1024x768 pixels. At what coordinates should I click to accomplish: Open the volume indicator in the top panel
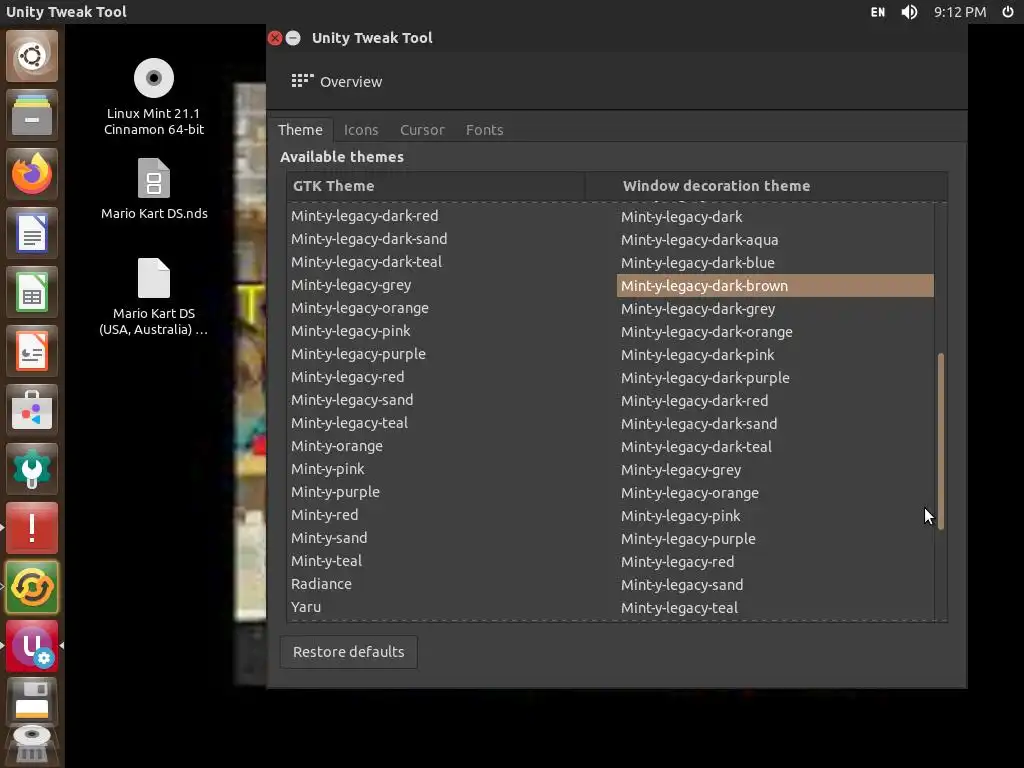tap(909, 12)
